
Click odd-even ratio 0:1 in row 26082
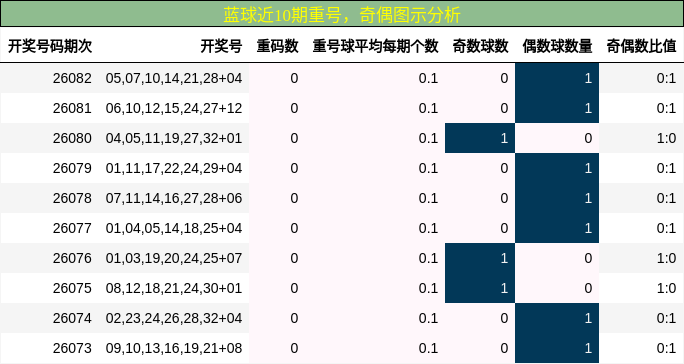coord(666,78)
